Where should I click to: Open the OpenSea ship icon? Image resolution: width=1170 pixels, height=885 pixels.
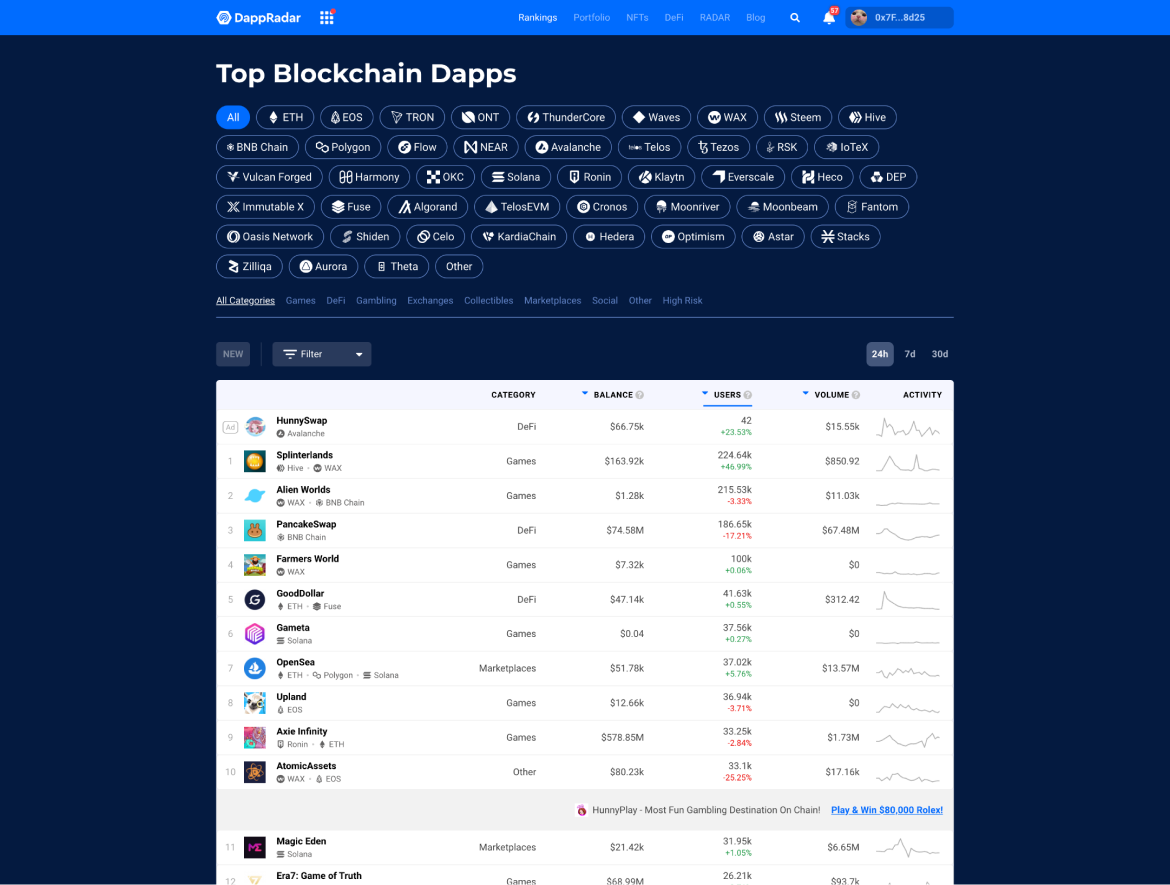tap(254, 668)
